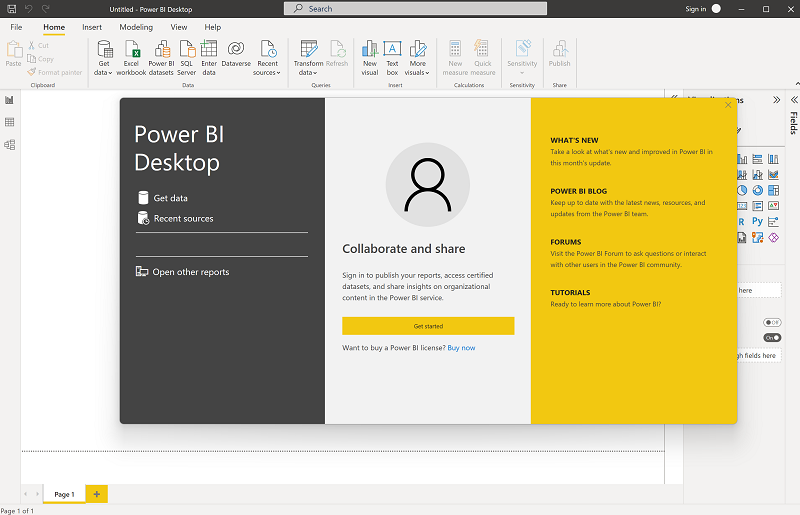Open the More visuals dropdown
Image resolution: width=800 pixels, height=515 pixels.
tap(417, 58)
